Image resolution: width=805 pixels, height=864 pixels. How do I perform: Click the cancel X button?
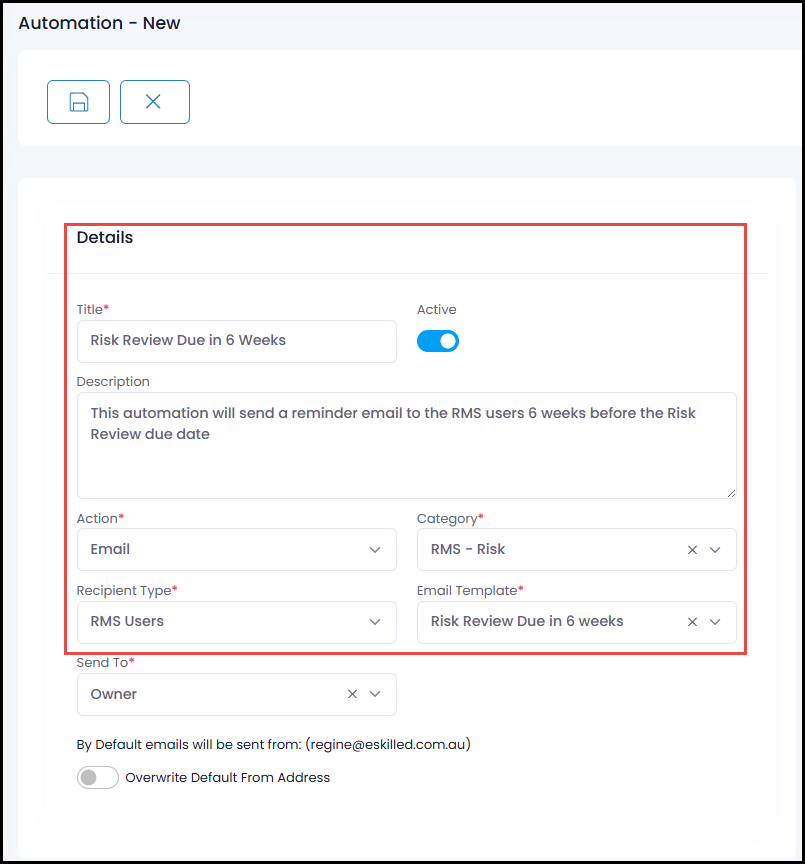tap(155, 102)
